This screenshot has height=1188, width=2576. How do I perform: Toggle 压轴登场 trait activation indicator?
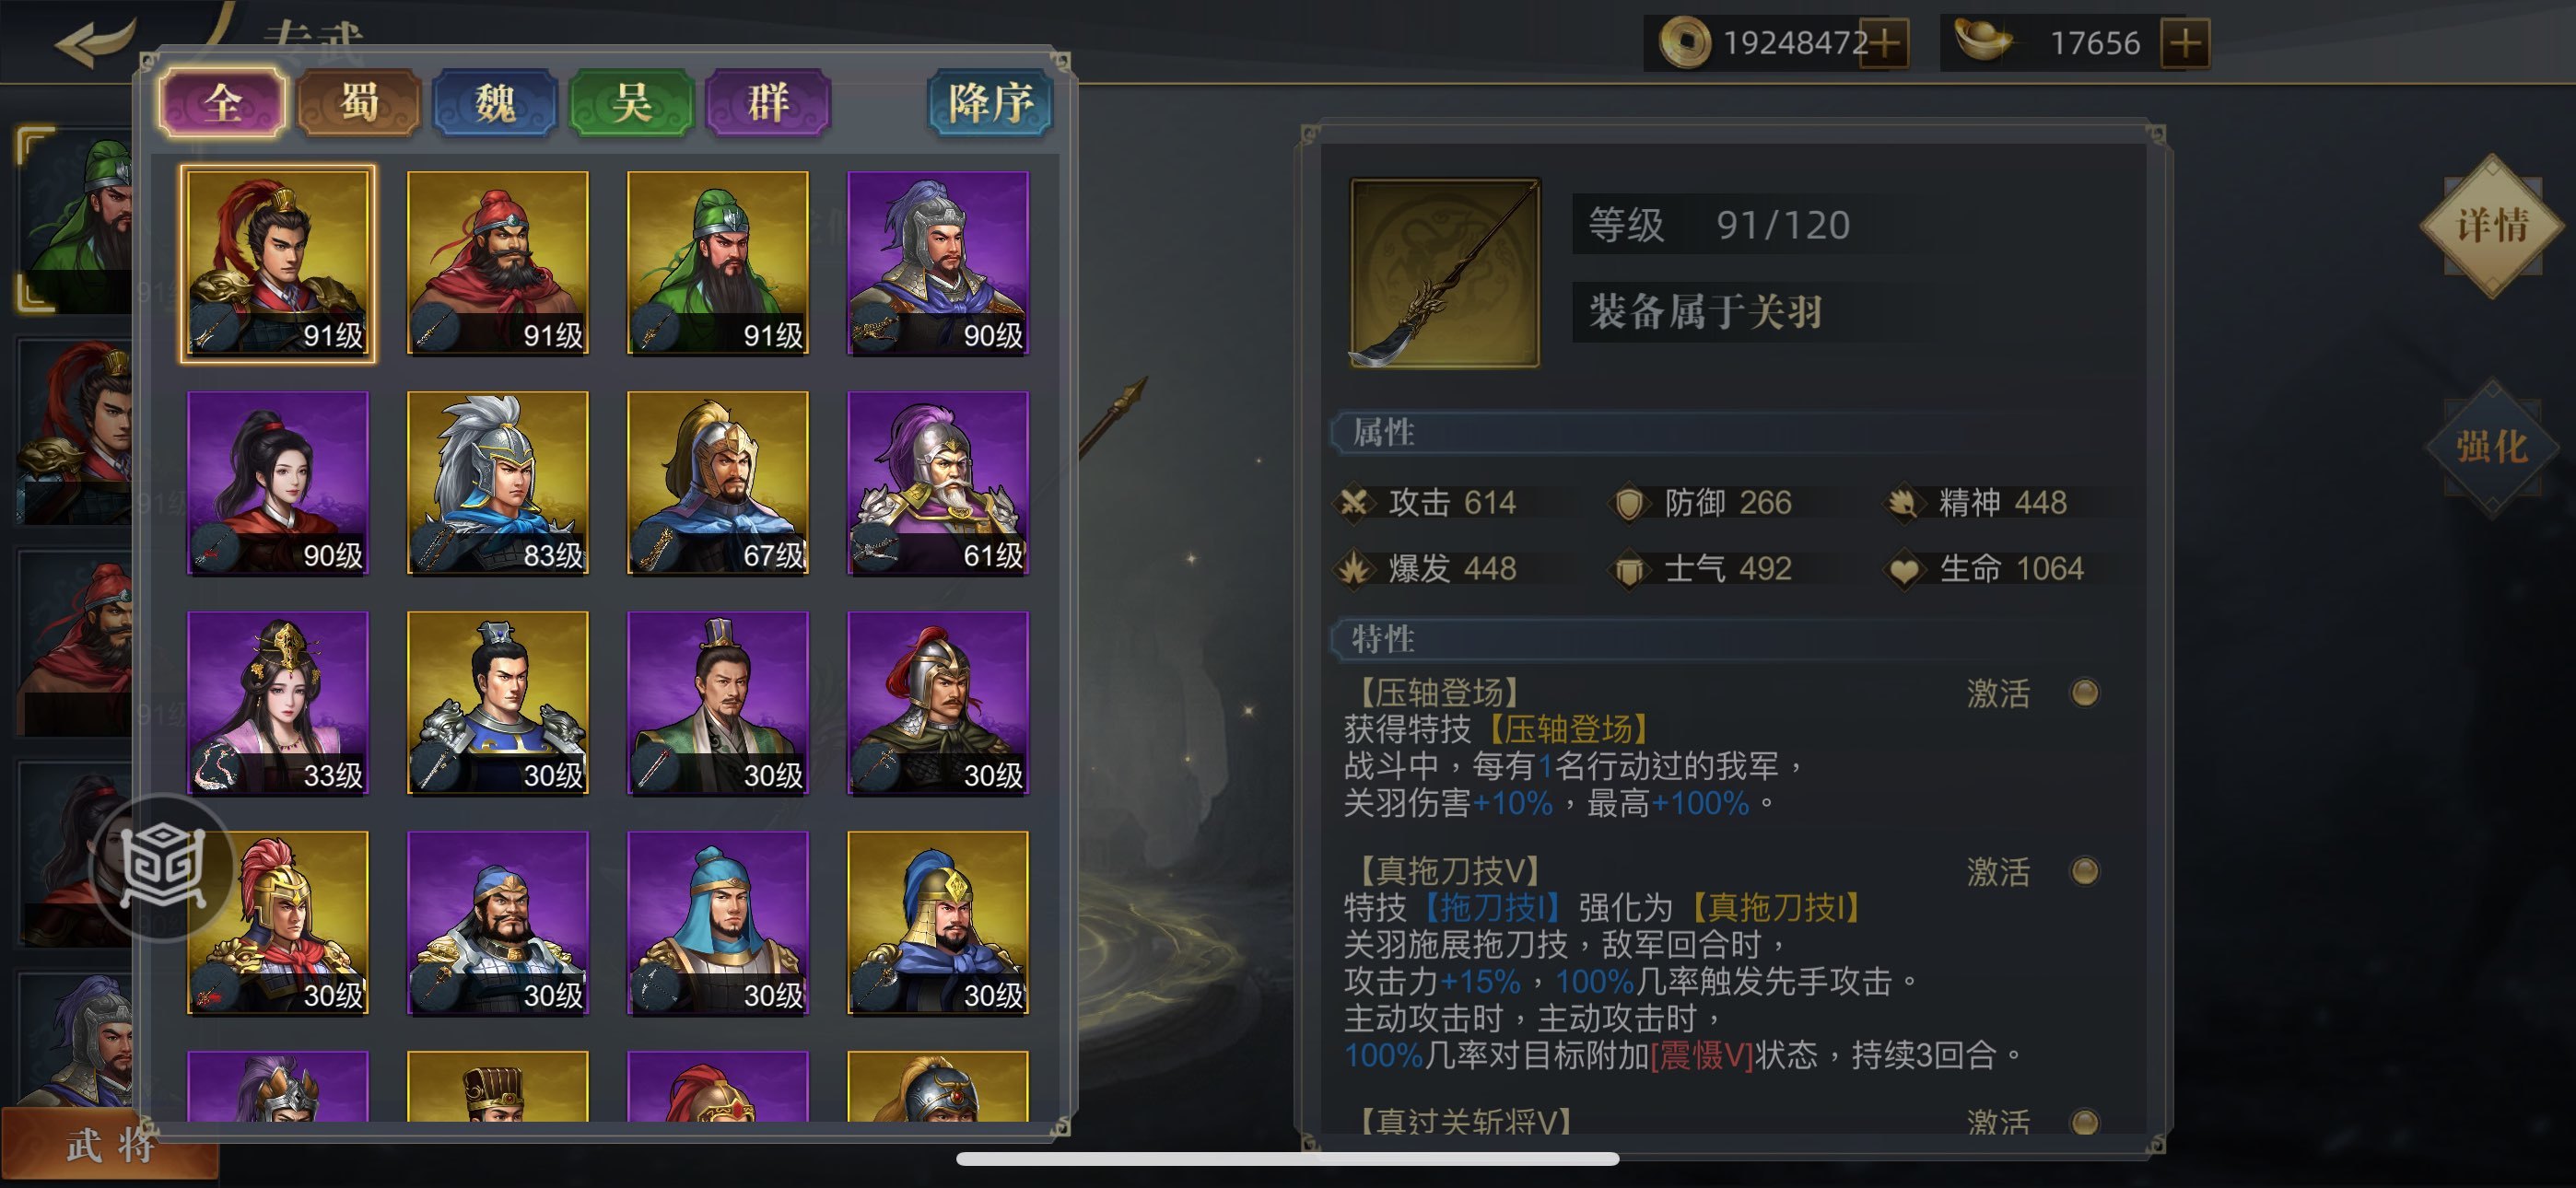(x=2085, y=692)
